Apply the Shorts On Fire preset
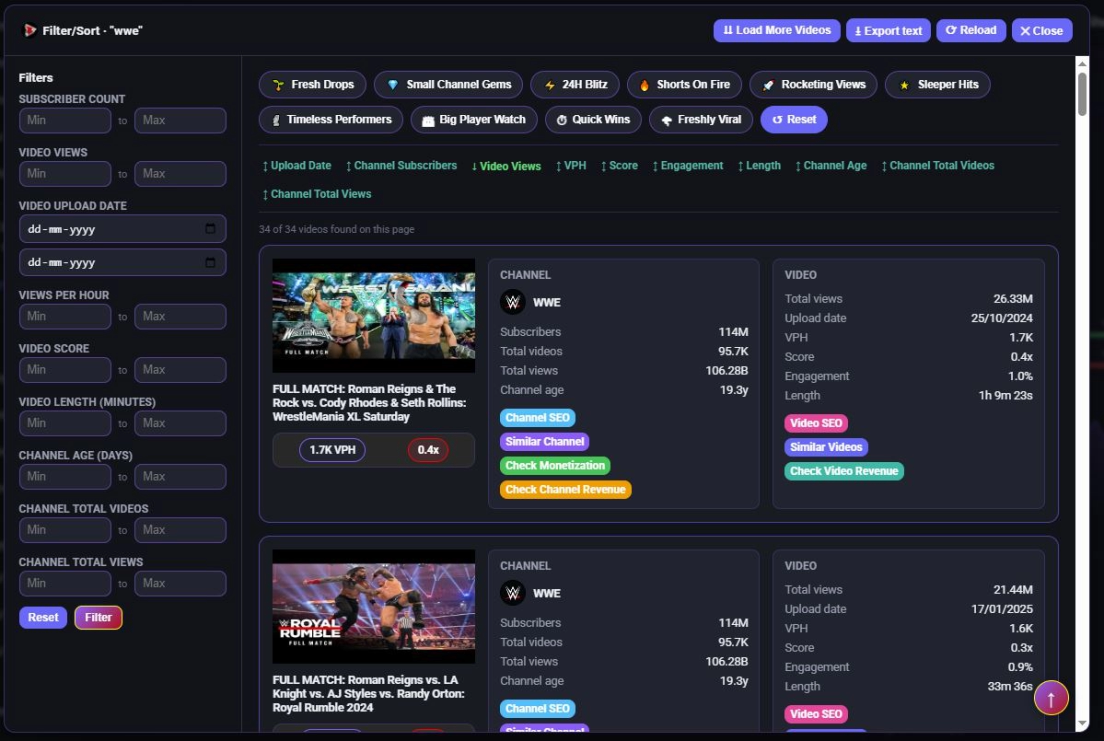Viewport: 1104px width, 741px height. coord(684,85)
